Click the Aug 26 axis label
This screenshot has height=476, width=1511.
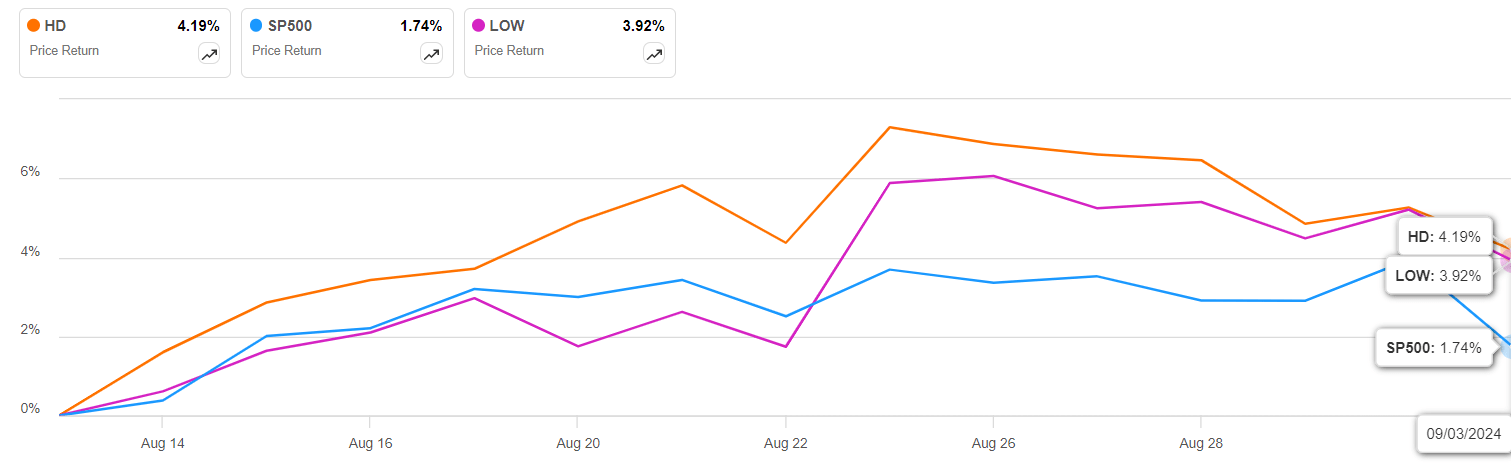click(x=992, y=443)
